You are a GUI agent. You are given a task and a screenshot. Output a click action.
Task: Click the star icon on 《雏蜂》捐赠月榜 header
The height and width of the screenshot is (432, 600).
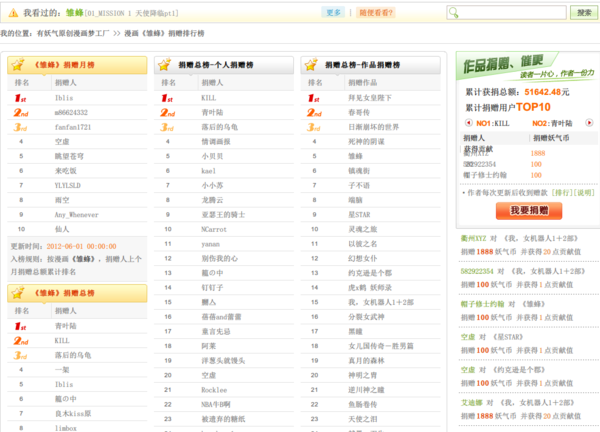19,65
